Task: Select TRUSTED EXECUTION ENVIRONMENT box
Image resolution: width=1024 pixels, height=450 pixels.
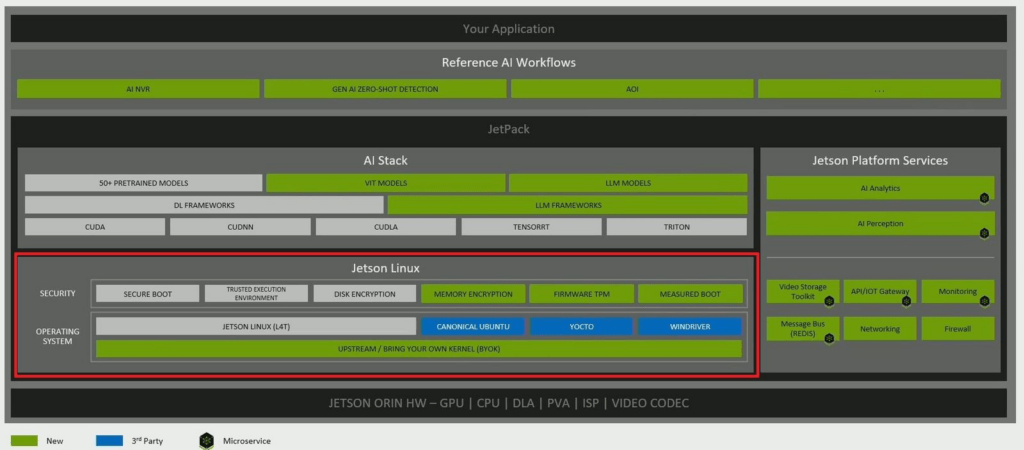Action: pyautogui.click(x=256, y=294)
